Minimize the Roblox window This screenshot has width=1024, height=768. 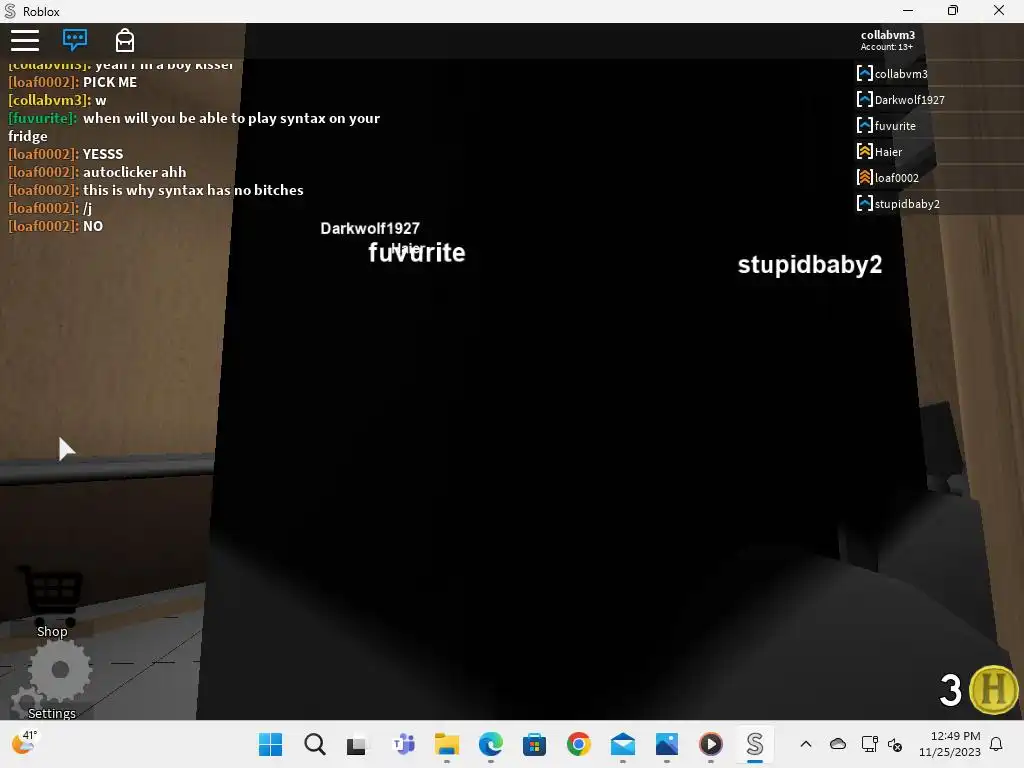click(908, 10)
